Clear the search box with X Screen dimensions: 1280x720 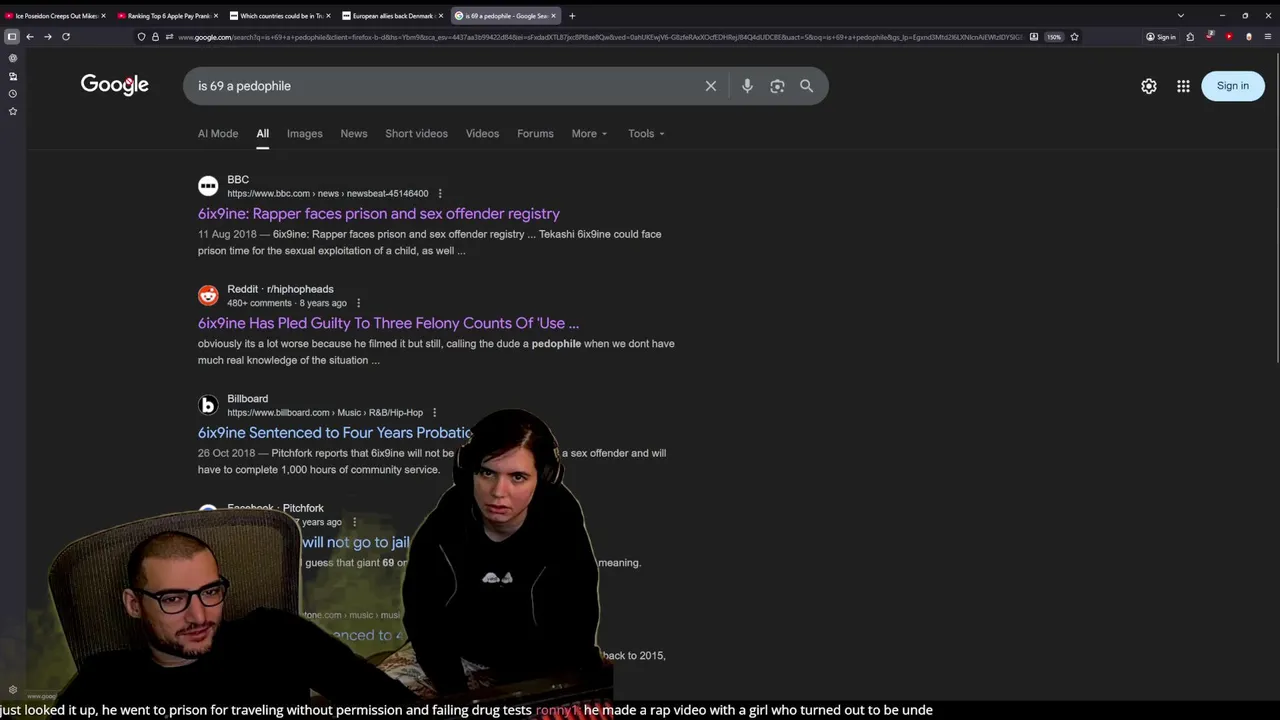711,86
